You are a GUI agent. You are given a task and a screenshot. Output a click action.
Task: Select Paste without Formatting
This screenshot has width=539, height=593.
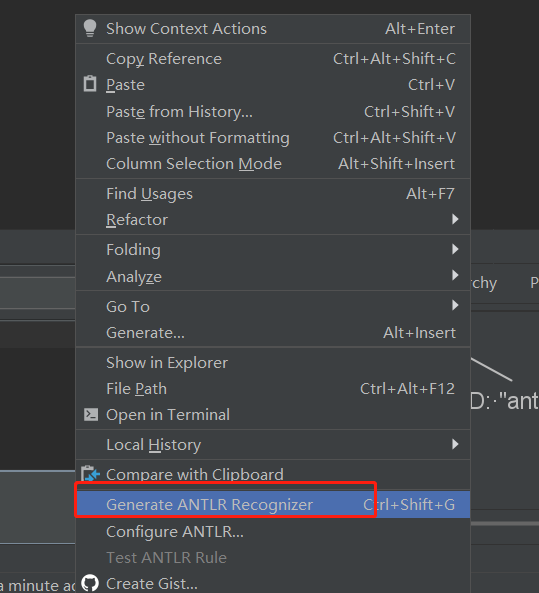point(273,138)
